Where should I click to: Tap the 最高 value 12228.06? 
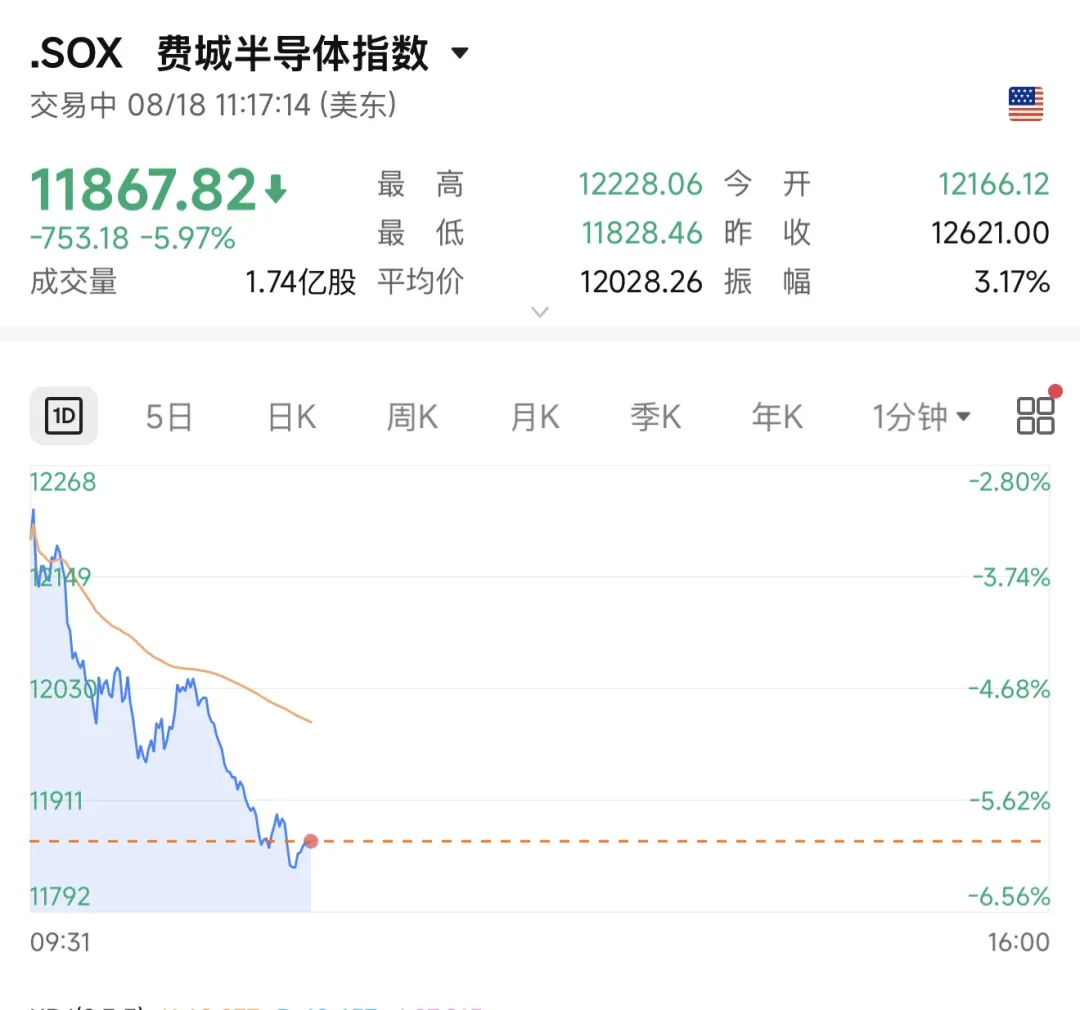point(640,184)
